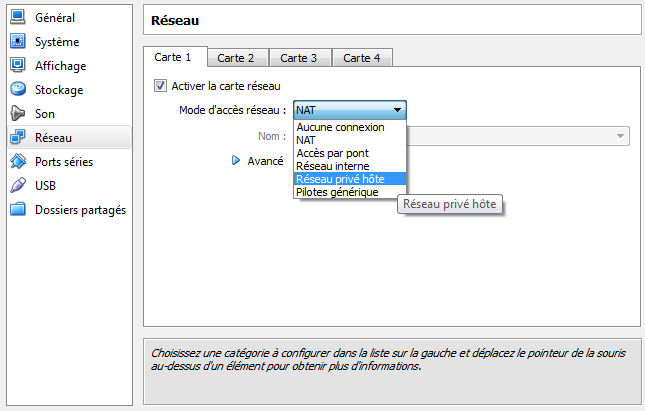Click the Stockage disk icon
645x411 pixels.
coord(18,90)
